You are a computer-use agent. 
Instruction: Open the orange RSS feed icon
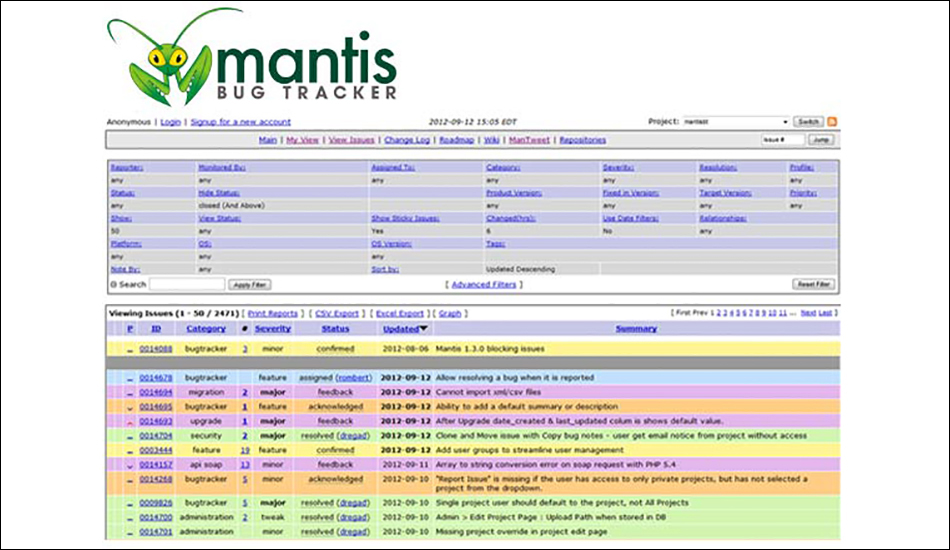[832, 122]
